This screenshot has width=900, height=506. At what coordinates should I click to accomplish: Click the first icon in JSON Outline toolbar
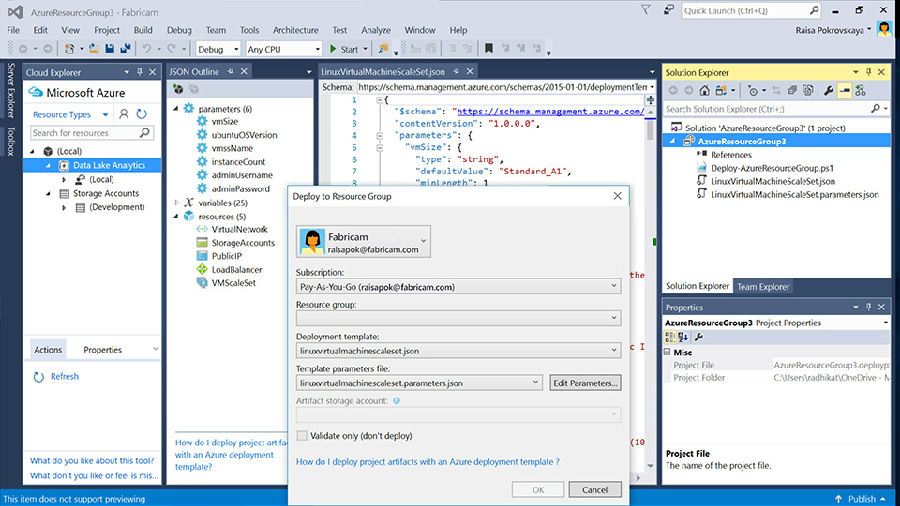click(179, 89)
